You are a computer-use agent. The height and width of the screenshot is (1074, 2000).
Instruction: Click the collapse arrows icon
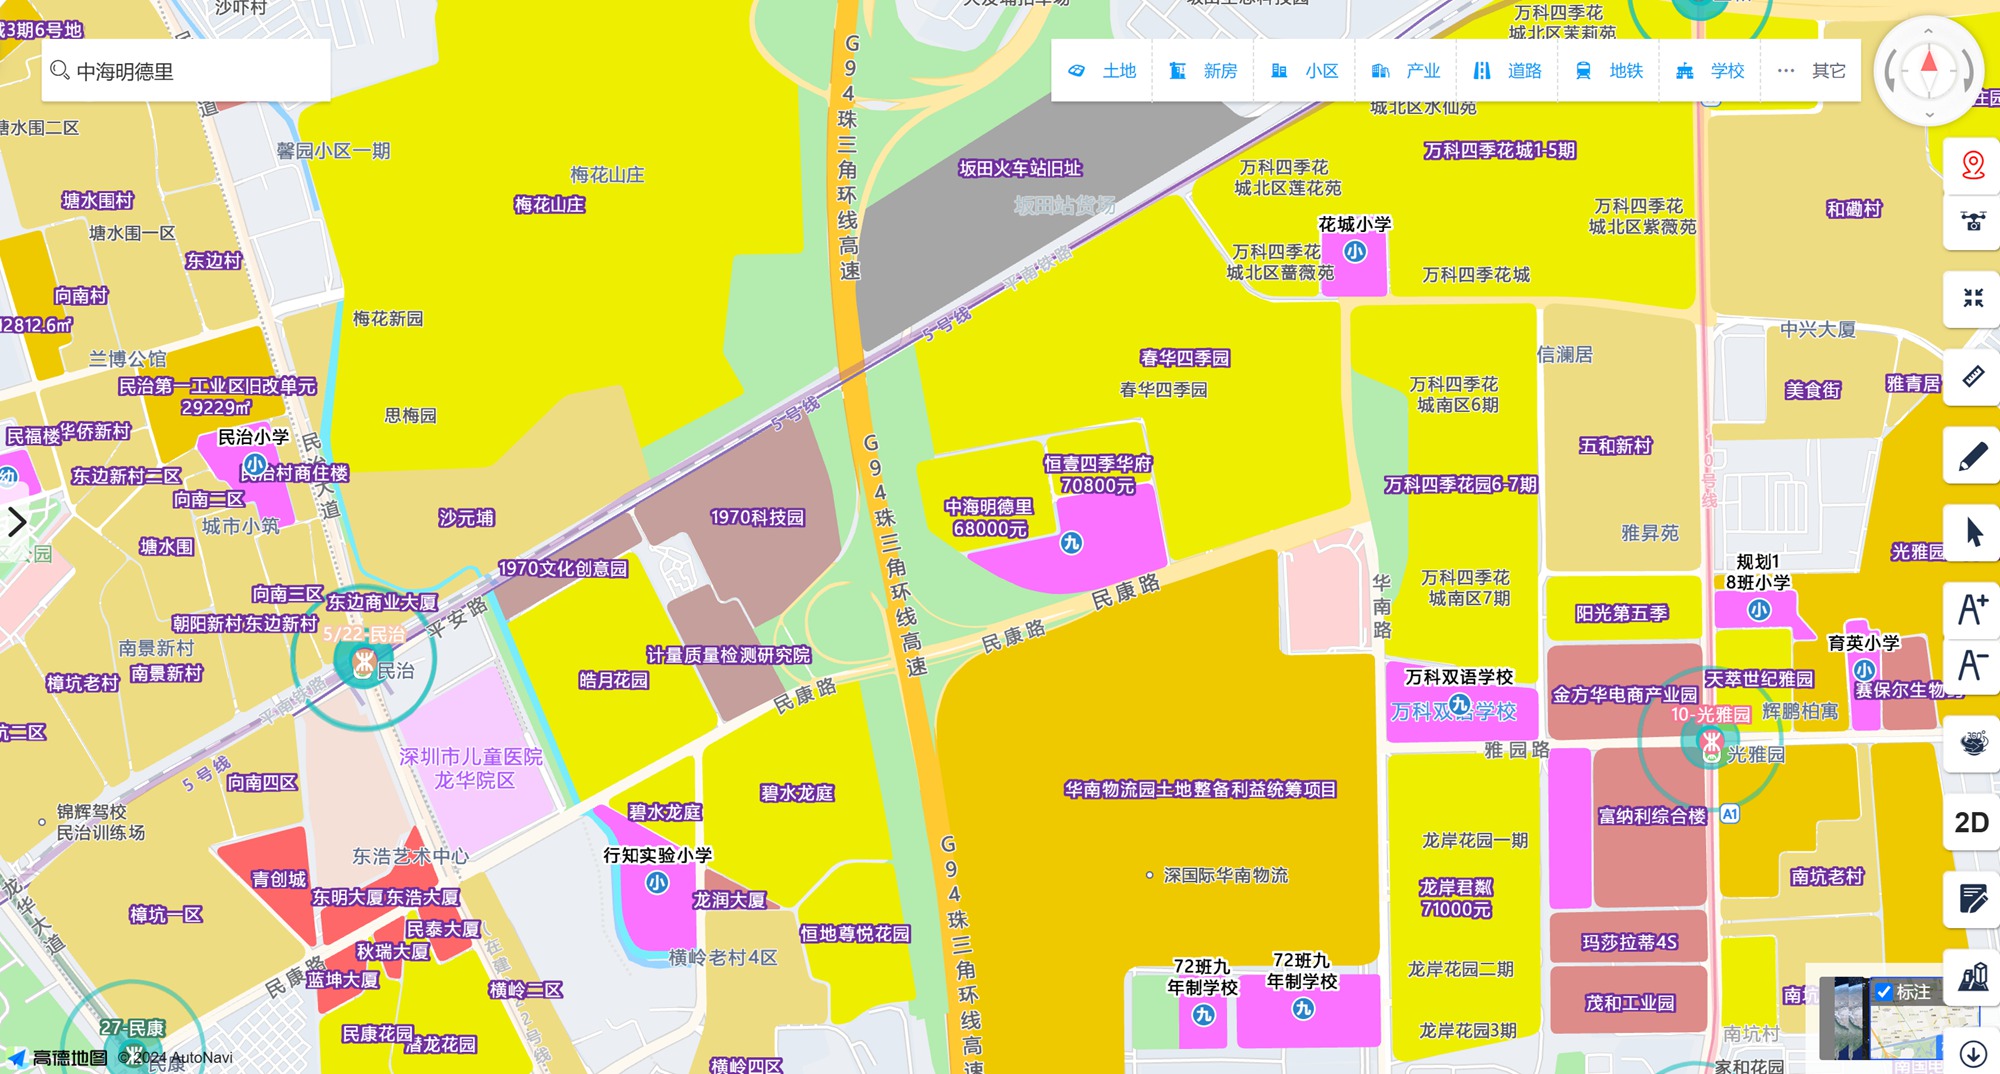(1972, 298)
